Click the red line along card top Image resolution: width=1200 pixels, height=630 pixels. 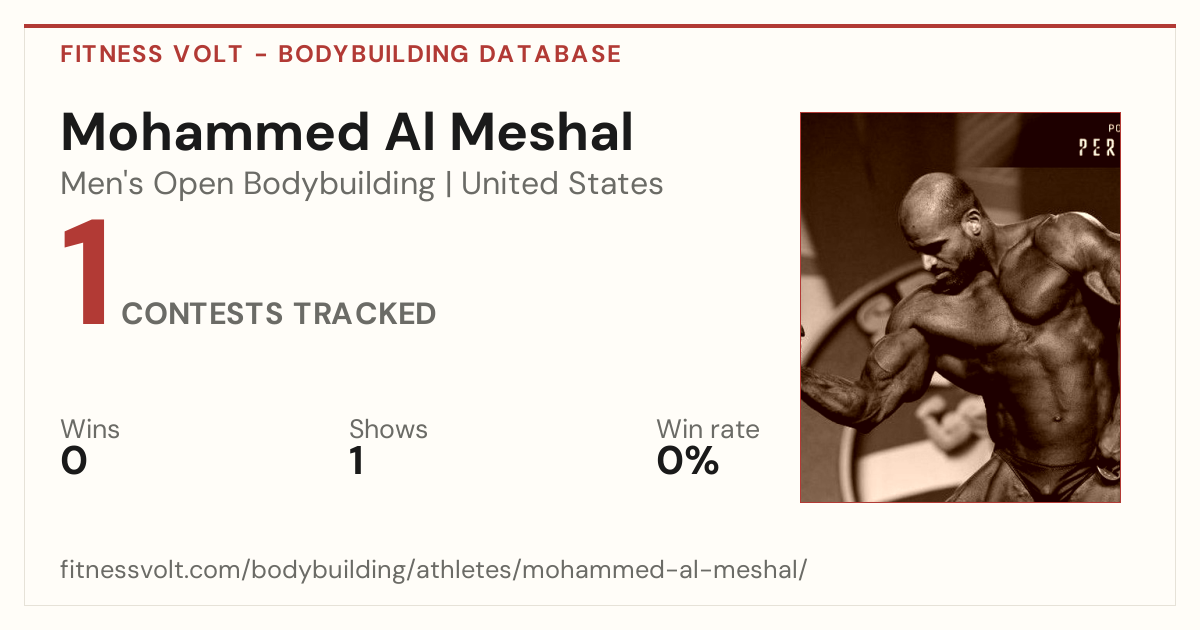pyautogui.click(x=600, y=26)
